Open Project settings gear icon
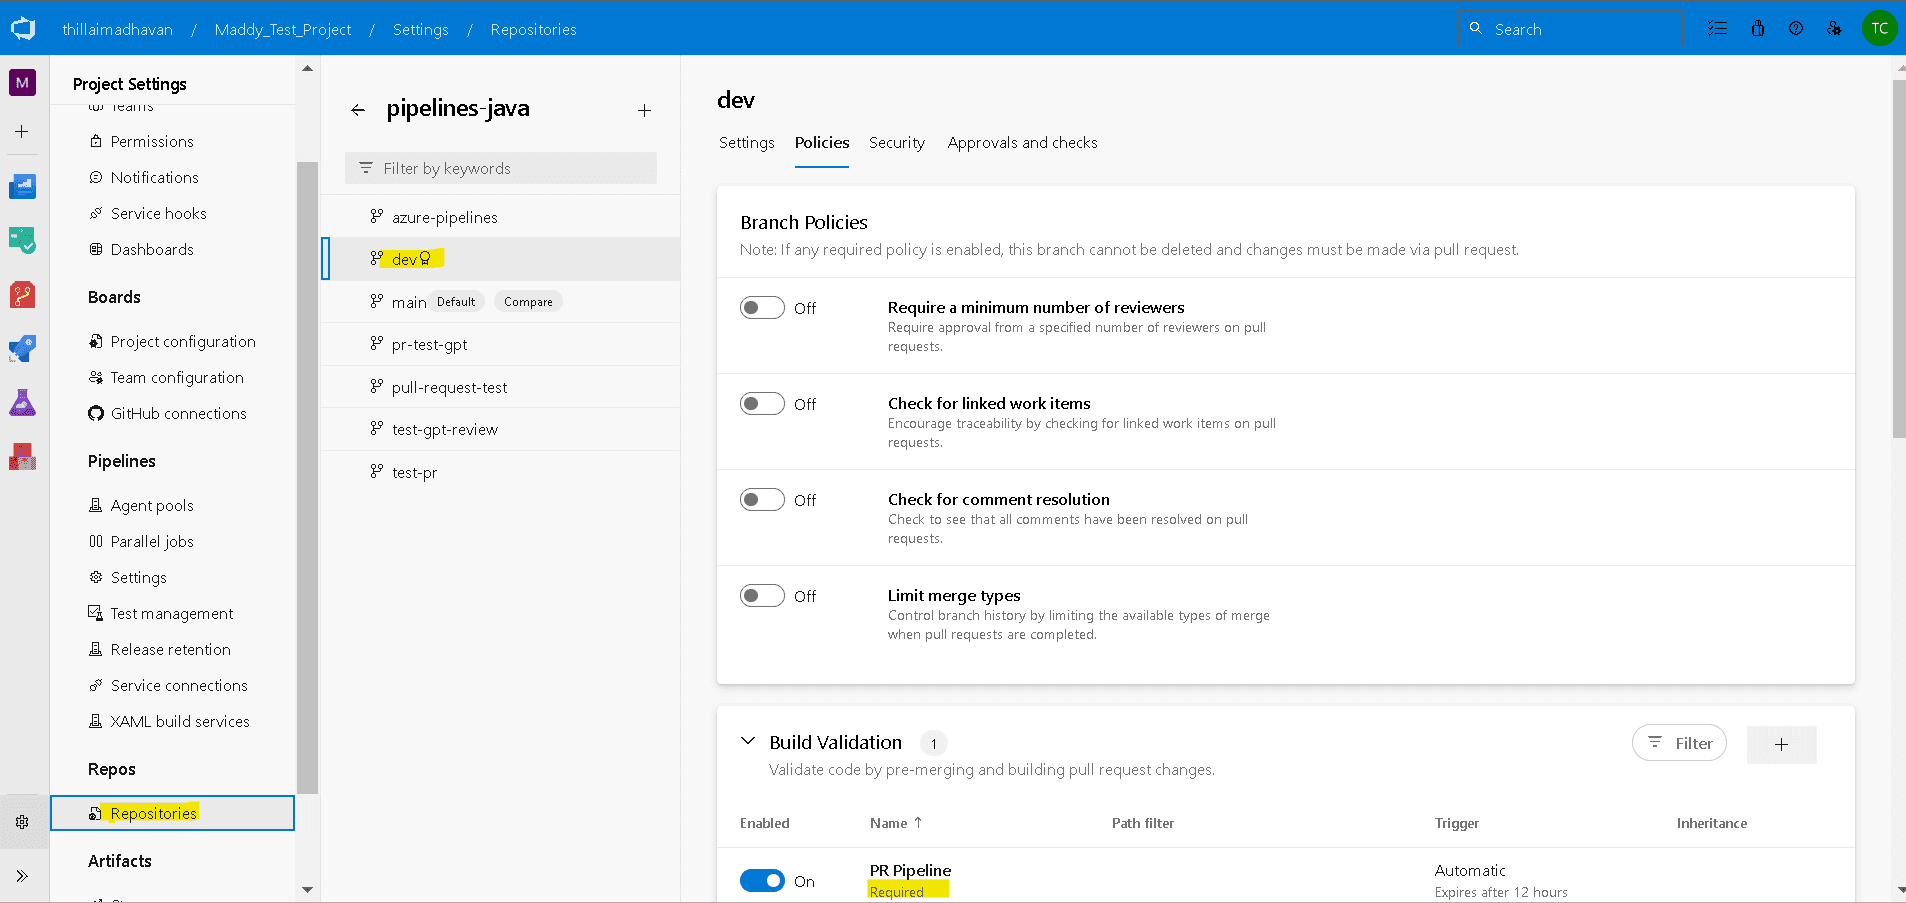Image resolution: width=1906 pixels, height=903 pixels. 22,822
